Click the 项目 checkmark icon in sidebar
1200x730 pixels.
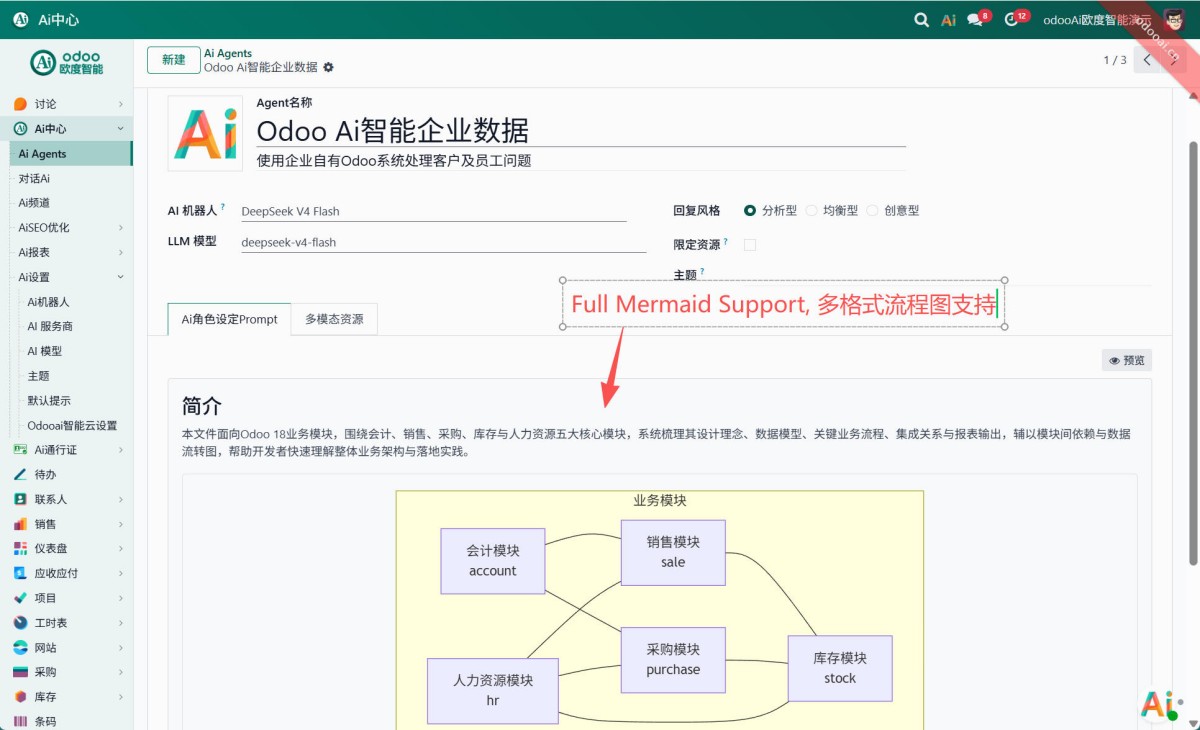pyautogui.click(x=20, y=598)
